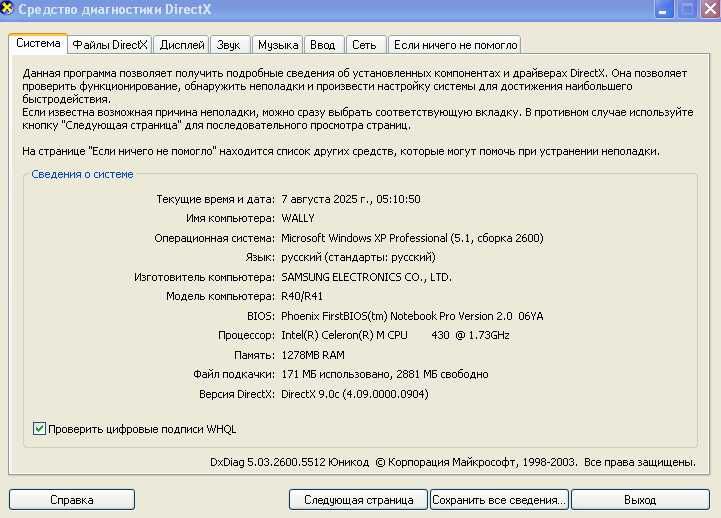Click the Файл подкачки label
The height and width of the screenshot is (518, 721).
(234, 375)
